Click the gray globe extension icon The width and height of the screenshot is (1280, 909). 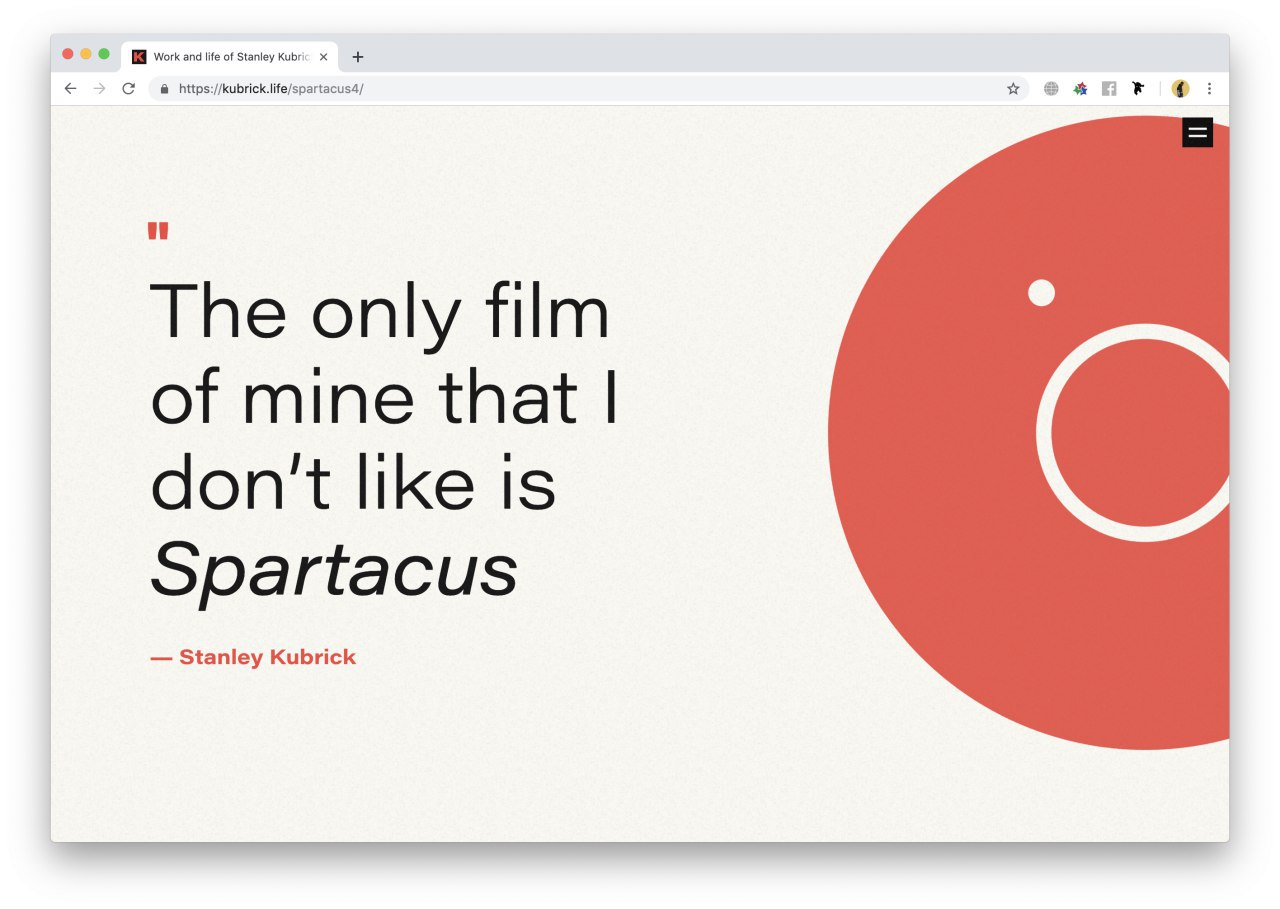(1051, 89)
